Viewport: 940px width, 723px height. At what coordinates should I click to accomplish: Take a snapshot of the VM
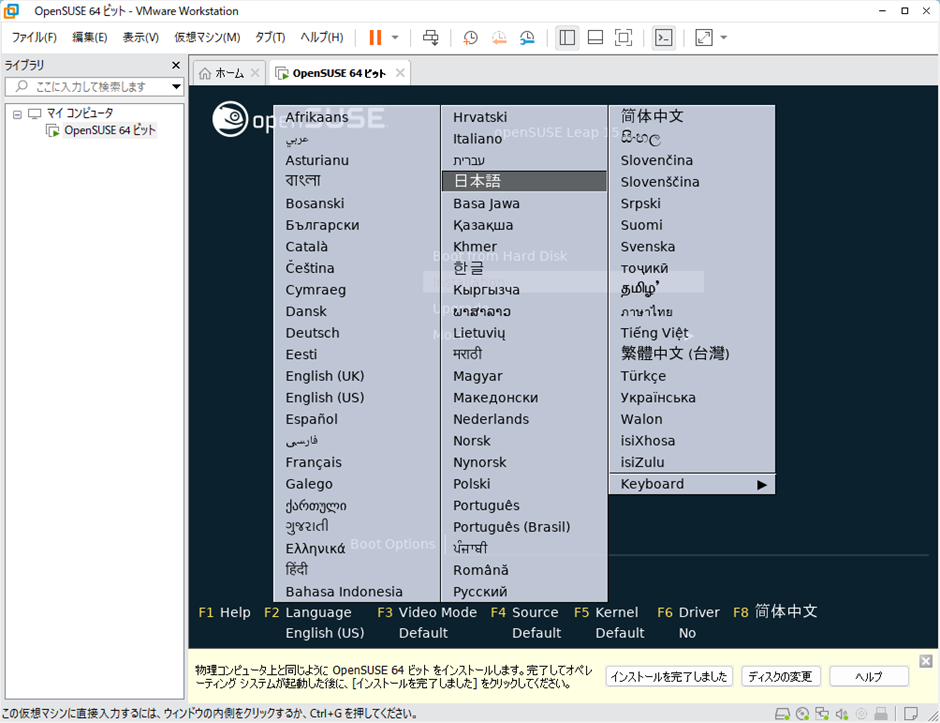point(470,38)
